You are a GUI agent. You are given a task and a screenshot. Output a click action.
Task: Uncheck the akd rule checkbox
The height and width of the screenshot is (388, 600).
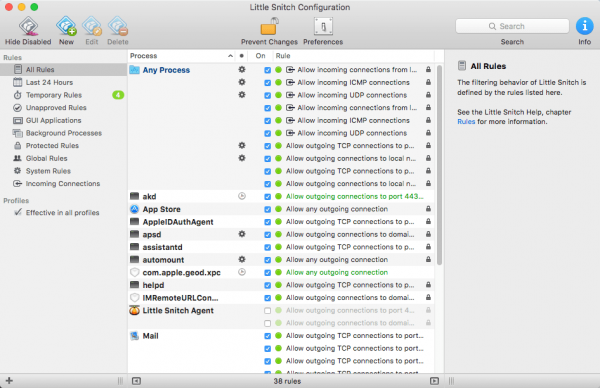(267, 196)
